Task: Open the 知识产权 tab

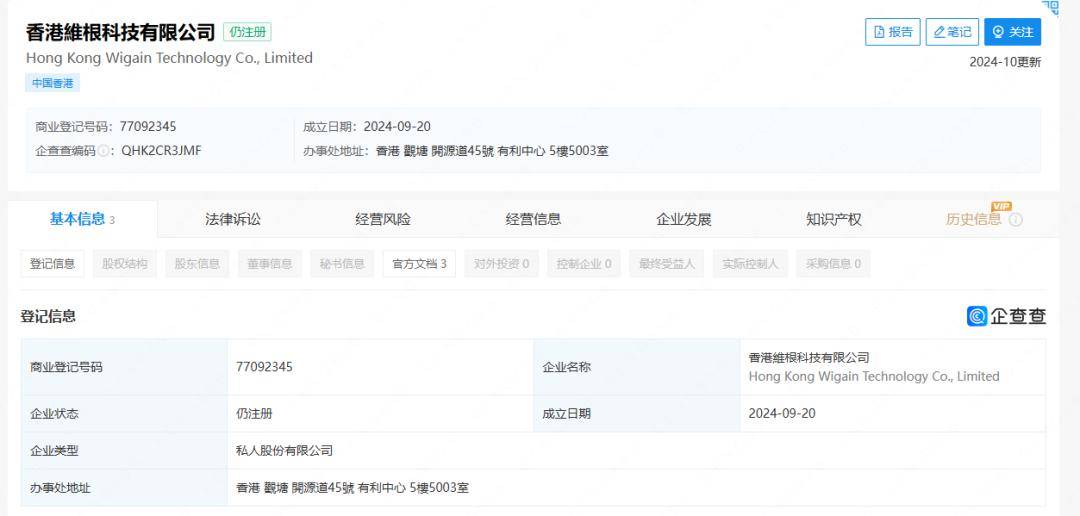Action: click(x=833, y=219)
